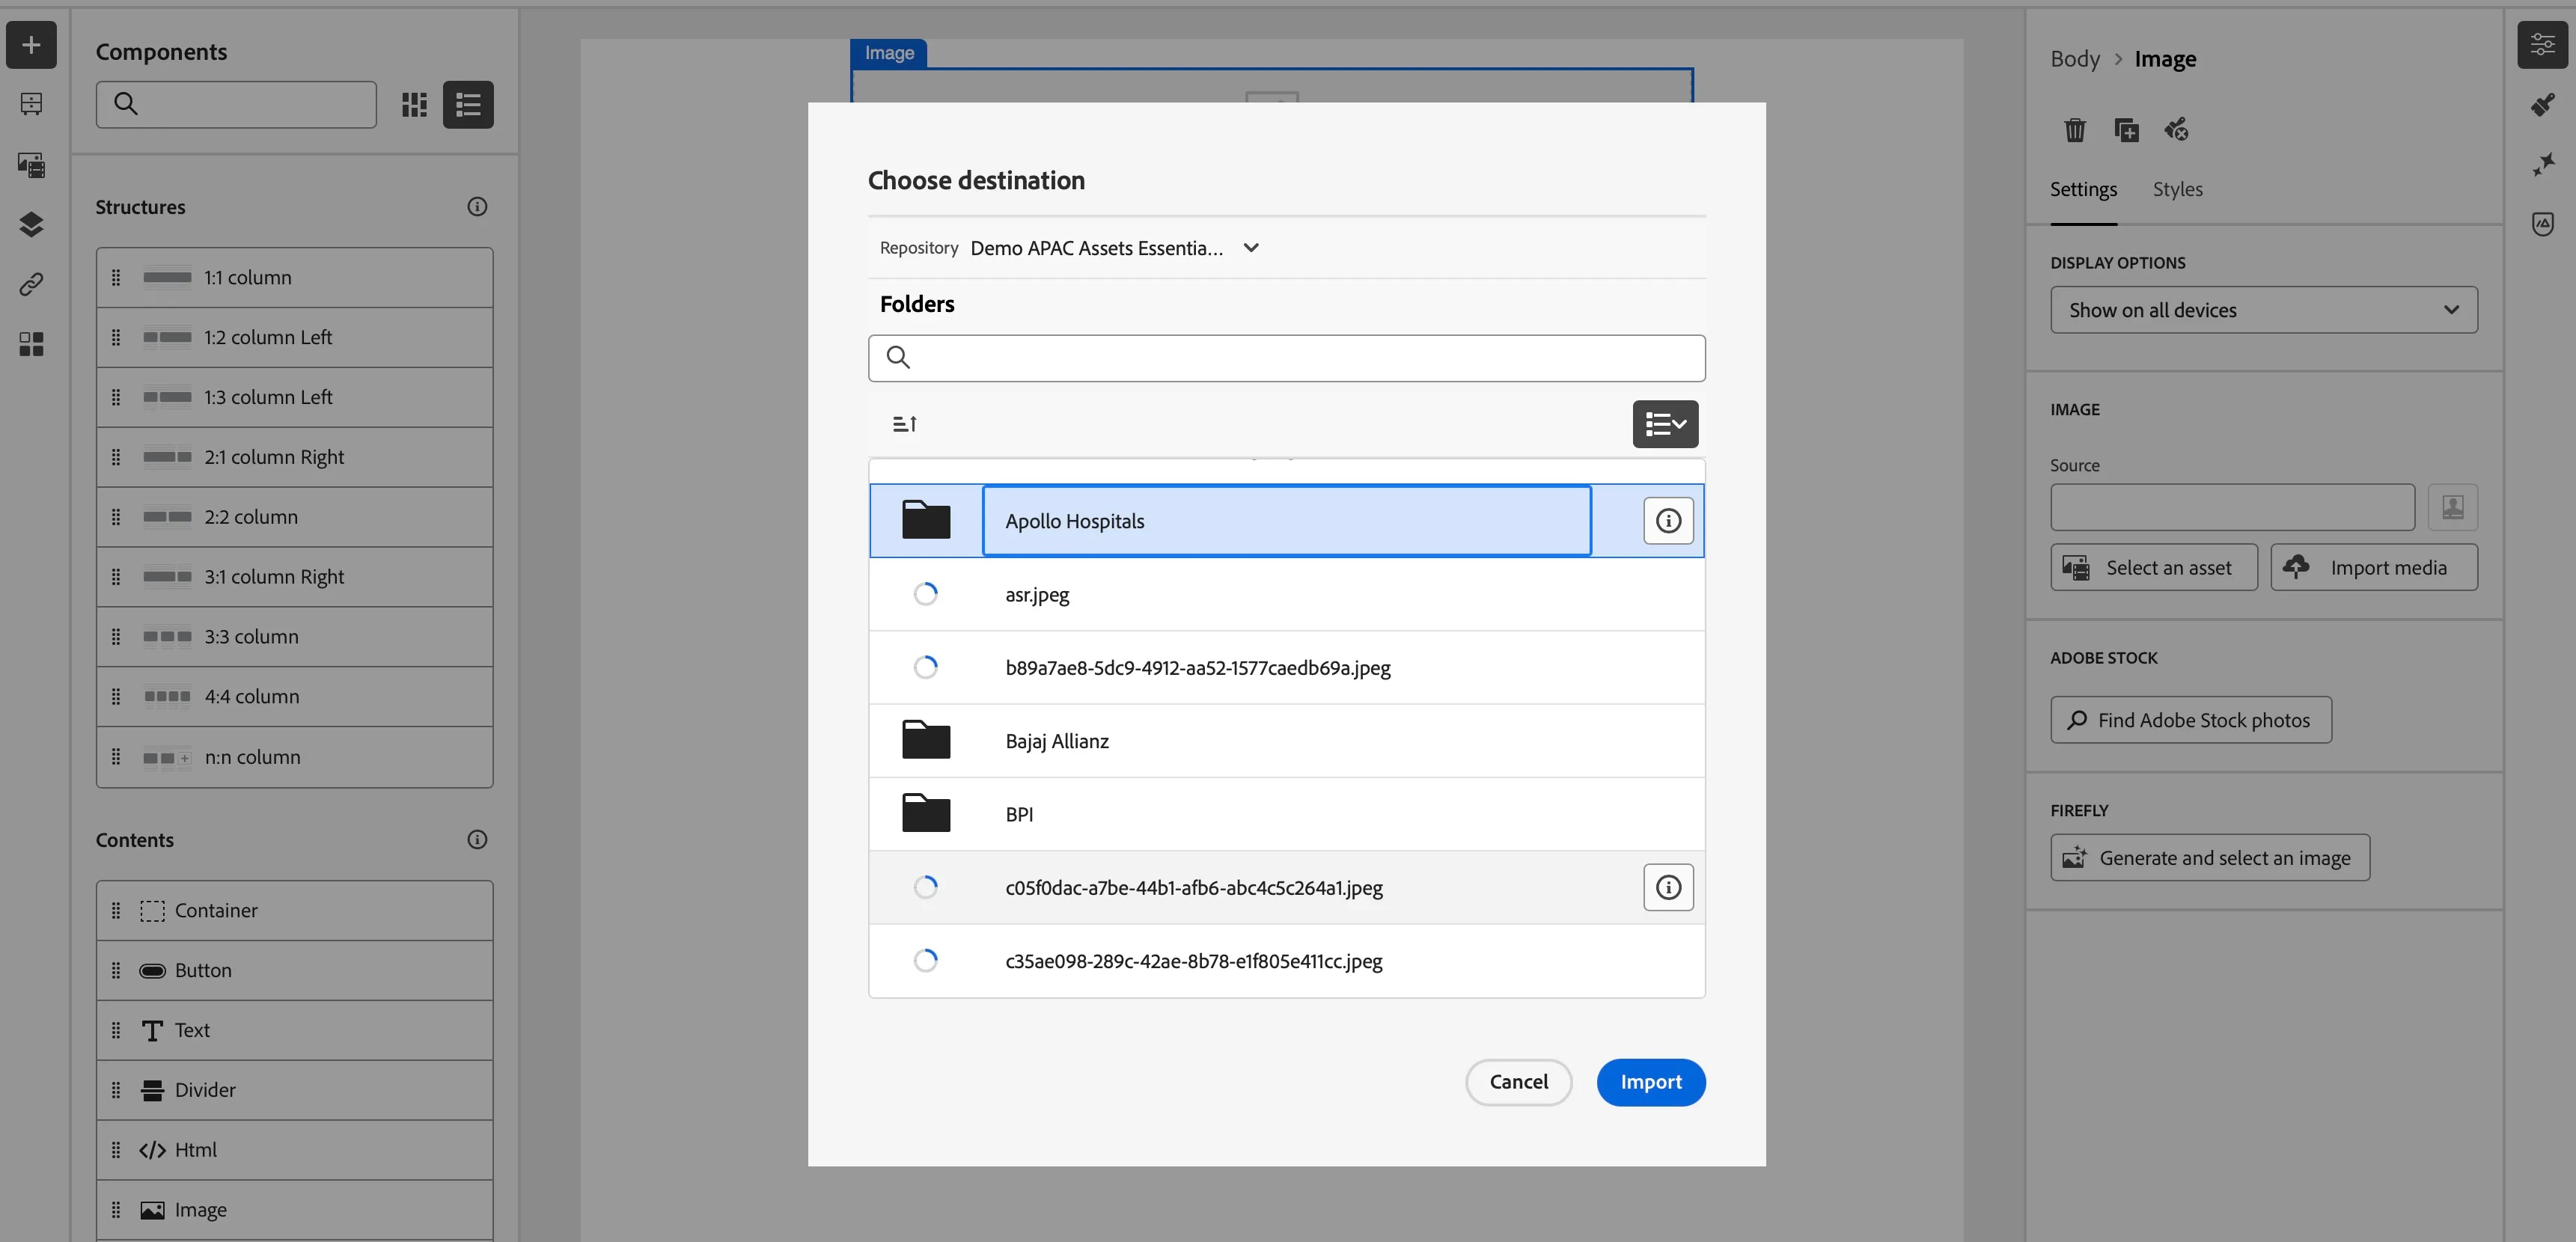Click the Import button
This screenshot has height=1242, width=2576.
[1651, 1082]
